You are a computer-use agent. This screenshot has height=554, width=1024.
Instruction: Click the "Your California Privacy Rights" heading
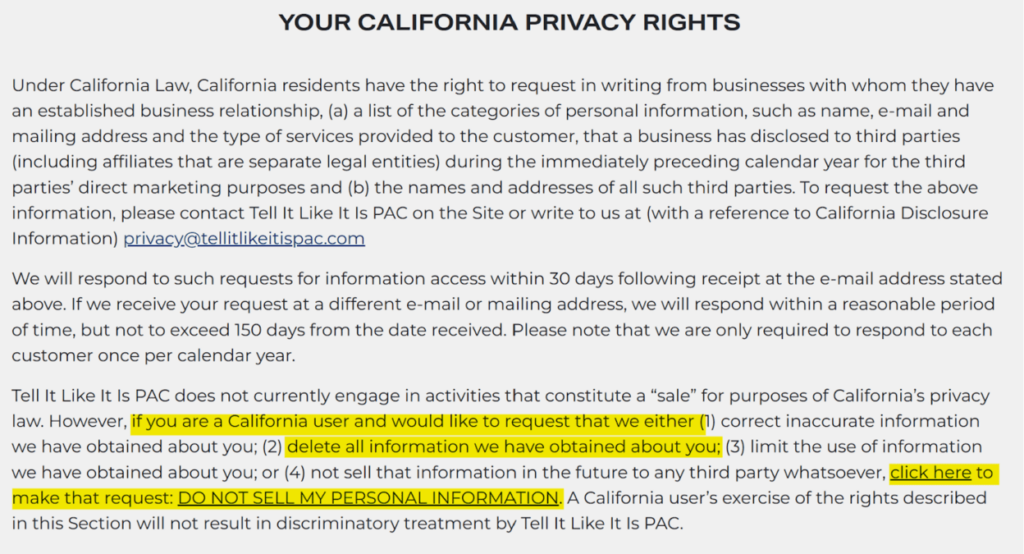(x=510, y=22)
